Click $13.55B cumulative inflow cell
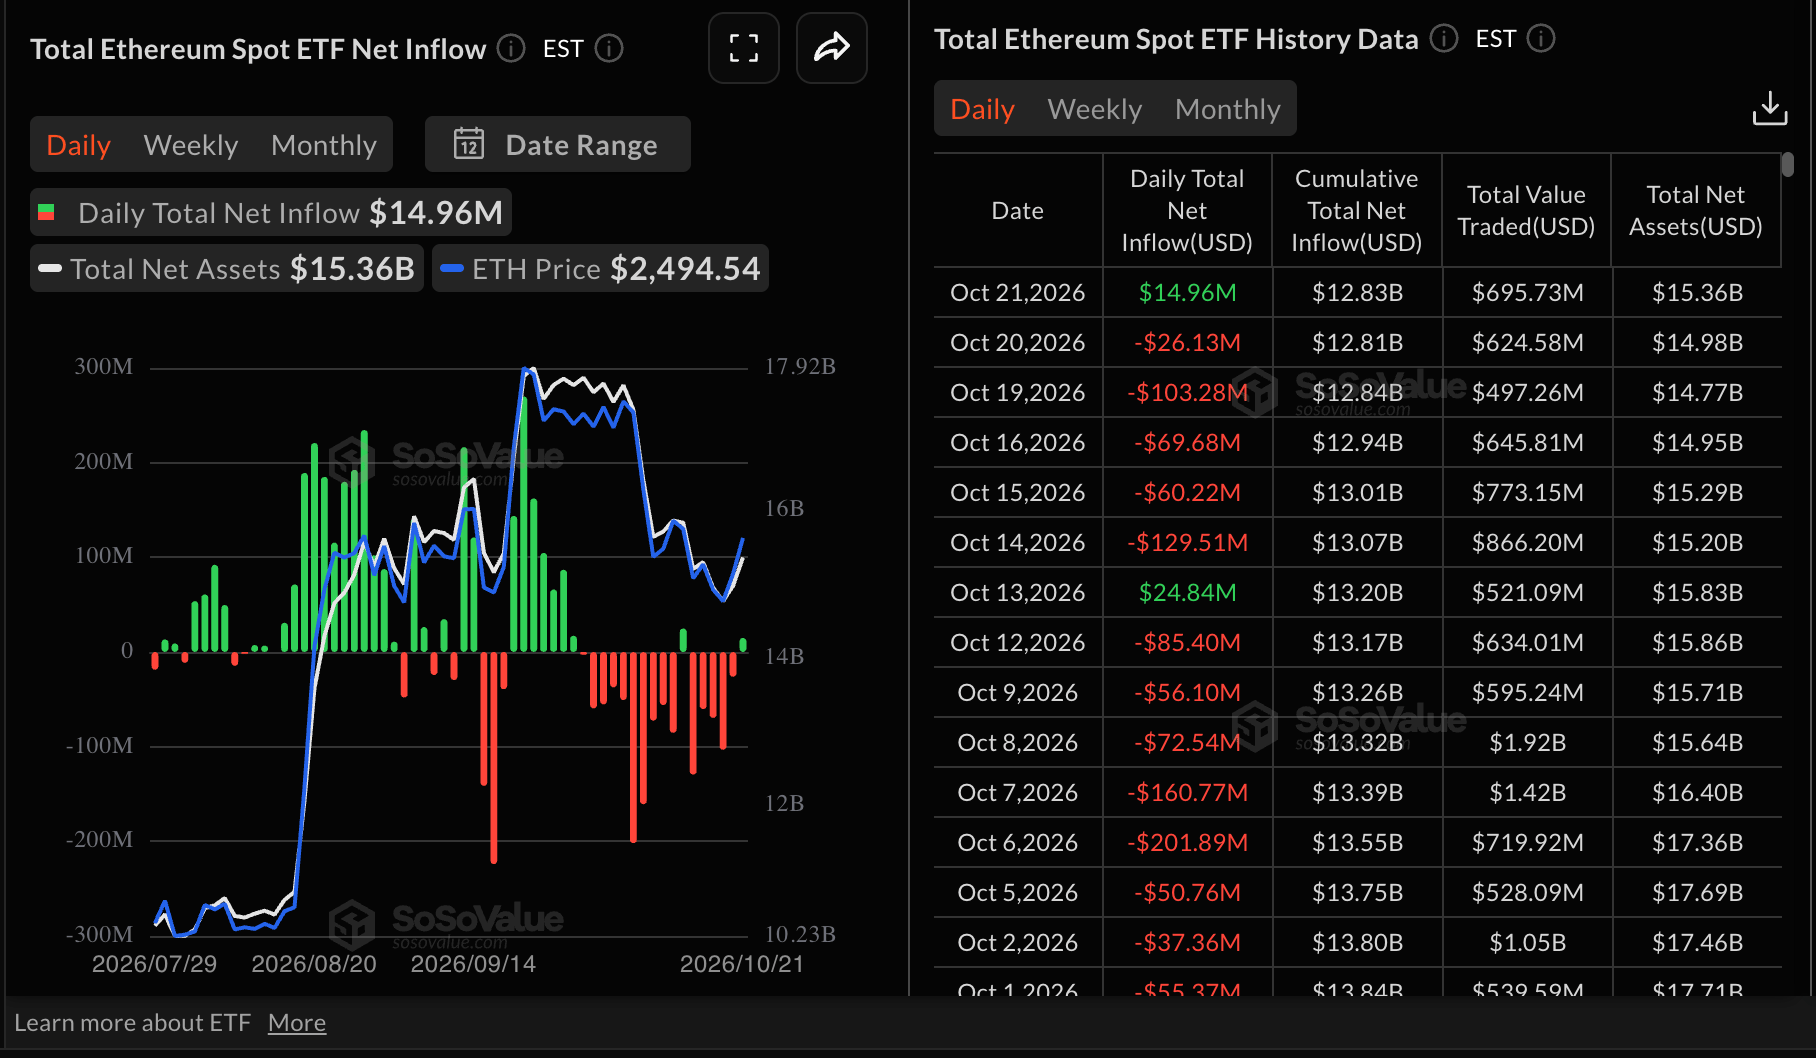 [x=1357, y=842]
